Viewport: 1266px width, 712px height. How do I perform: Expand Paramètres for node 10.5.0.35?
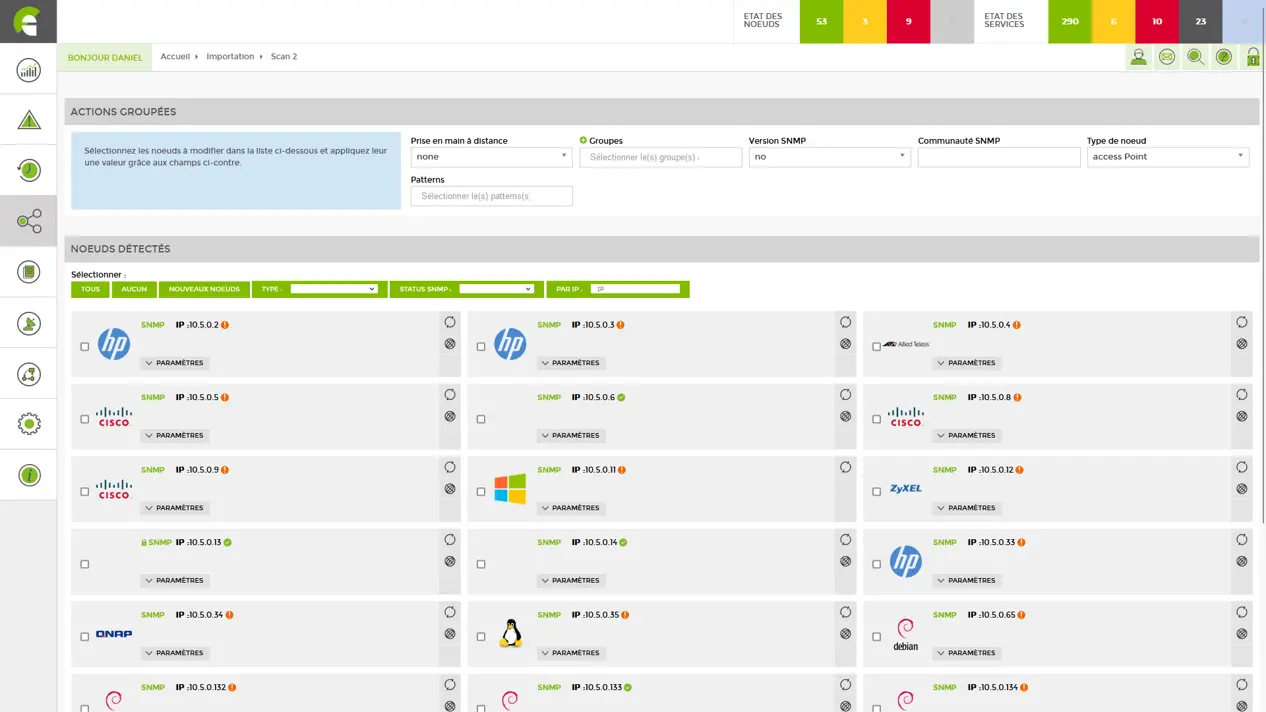tap(571, 653)
